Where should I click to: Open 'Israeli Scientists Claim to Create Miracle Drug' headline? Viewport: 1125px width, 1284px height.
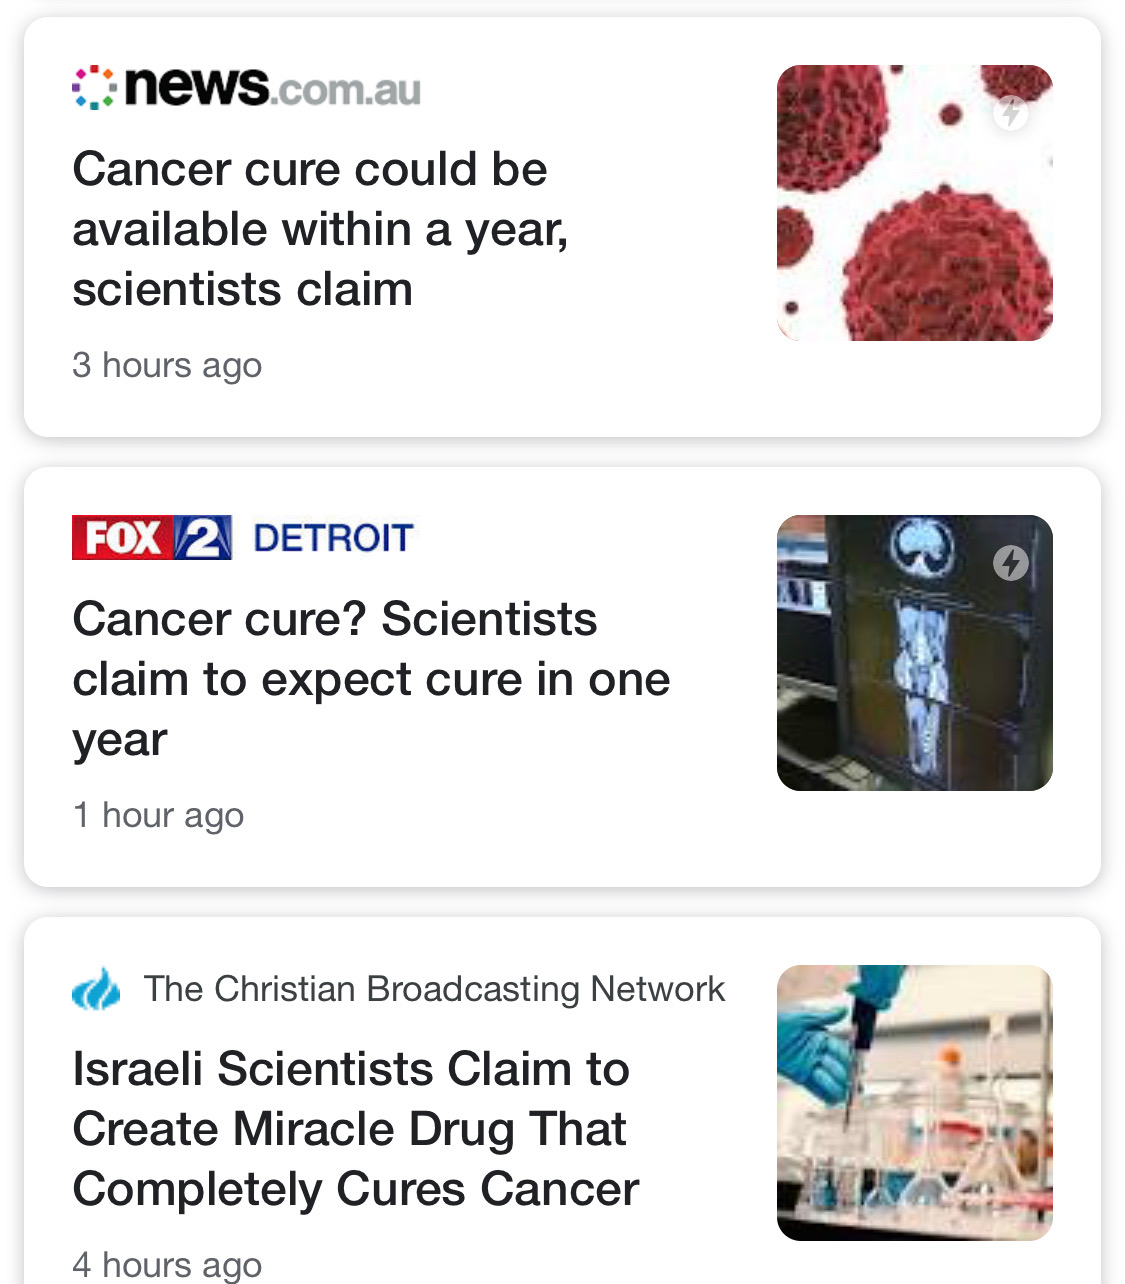coord(355,1129)
